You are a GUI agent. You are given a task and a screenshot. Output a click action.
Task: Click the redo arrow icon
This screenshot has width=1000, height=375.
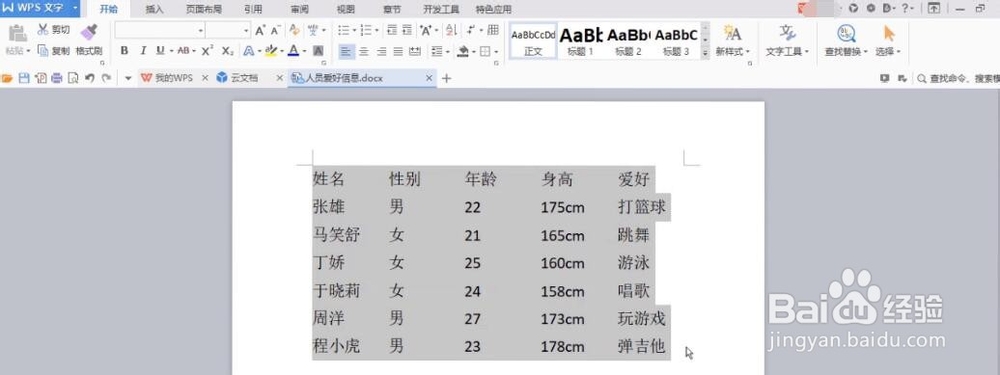[x=106, y=78]
